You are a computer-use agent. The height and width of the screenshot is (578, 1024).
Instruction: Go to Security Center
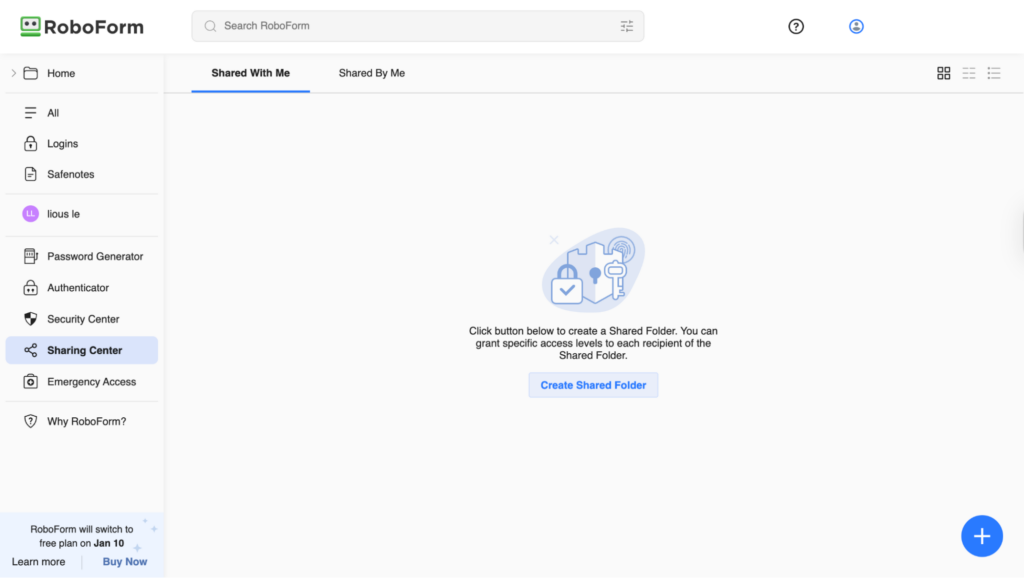(x=82, y=319)
